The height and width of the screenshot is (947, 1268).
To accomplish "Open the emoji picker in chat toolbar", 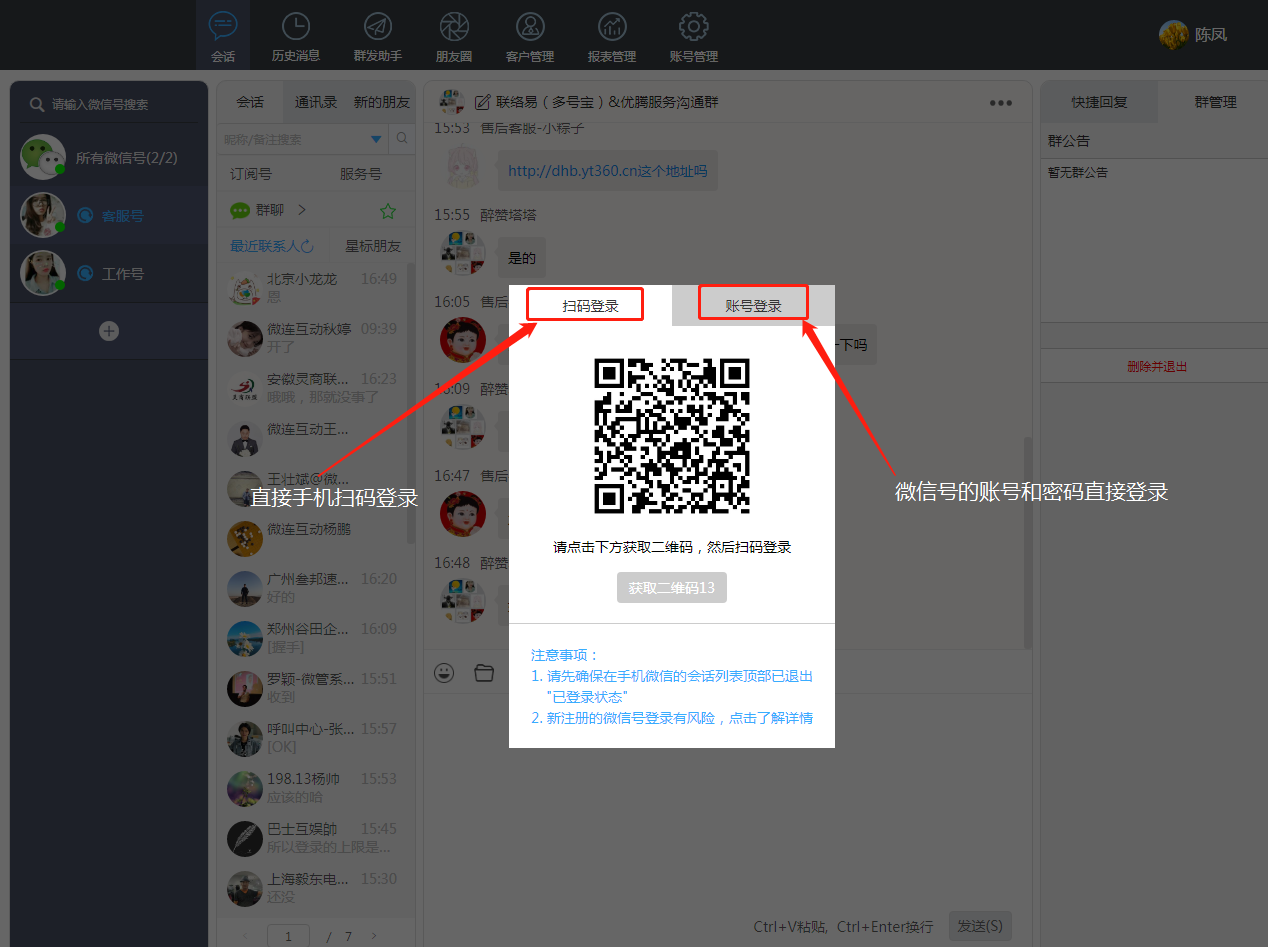I will coord(444,673).
